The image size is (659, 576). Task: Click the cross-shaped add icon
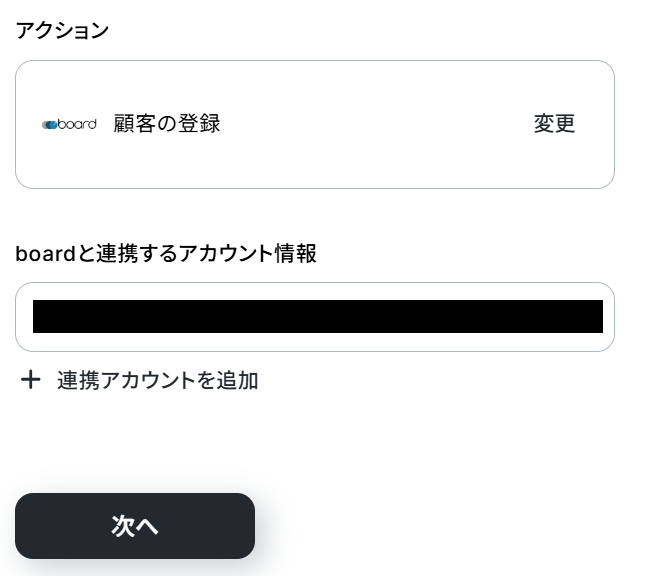(31, 380)
